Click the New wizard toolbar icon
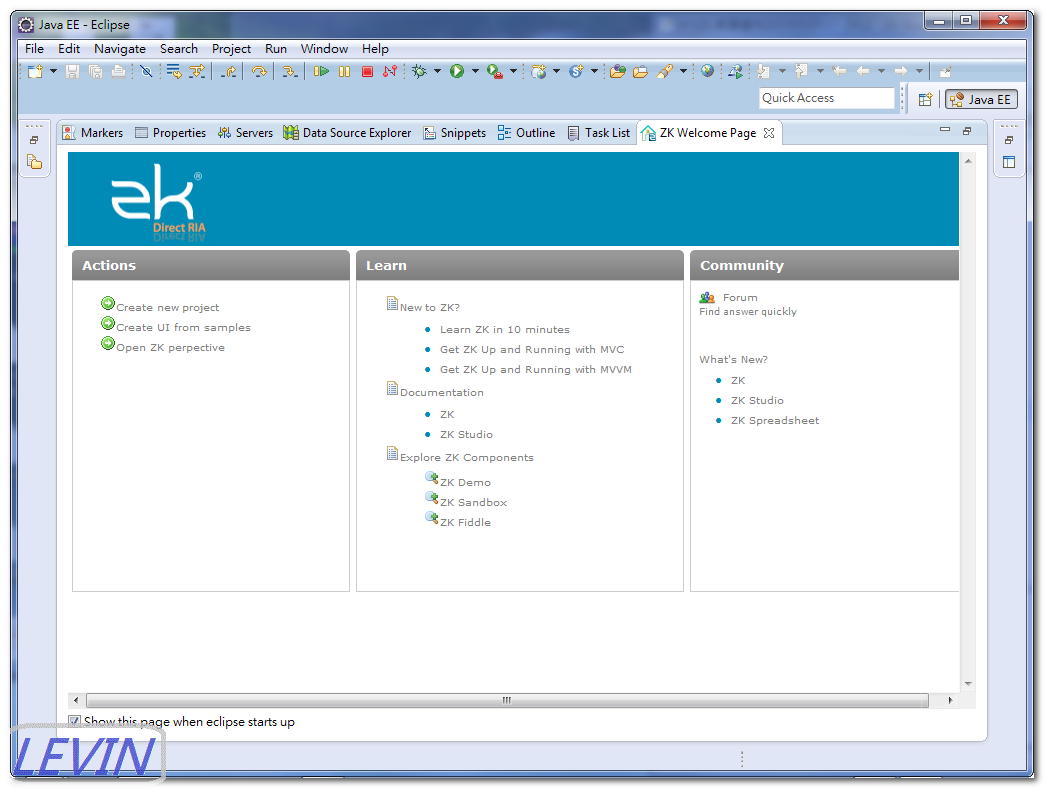 (35, 71)
